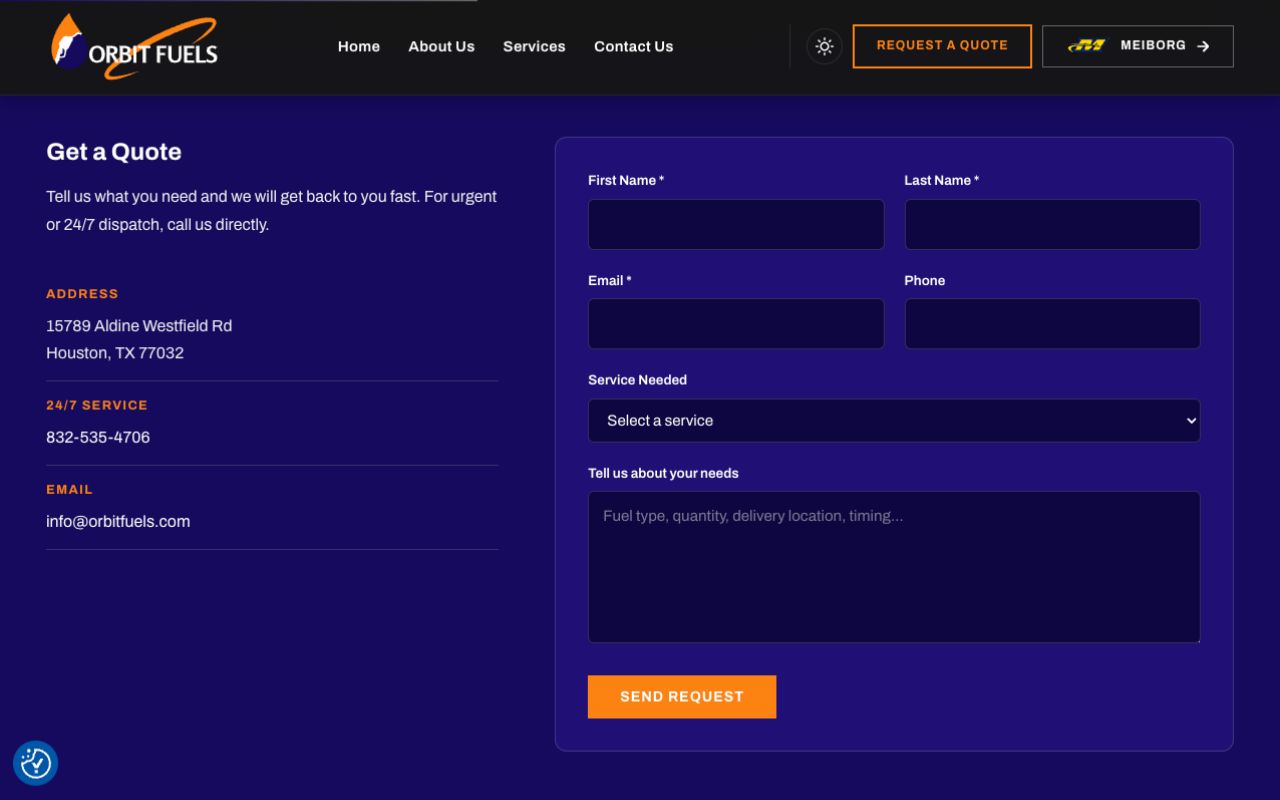Click the info@orbitfuels.com email address
This screenshot has height=800, width=1280.
[x=118, y=521]
